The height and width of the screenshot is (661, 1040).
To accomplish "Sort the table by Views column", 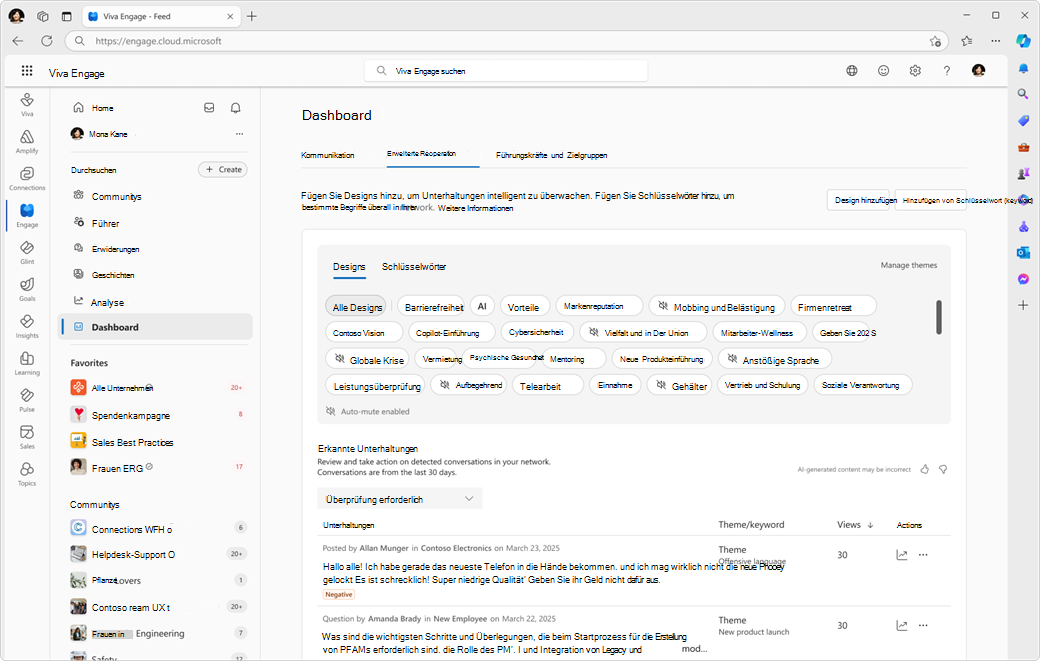I will coord(855,524).
